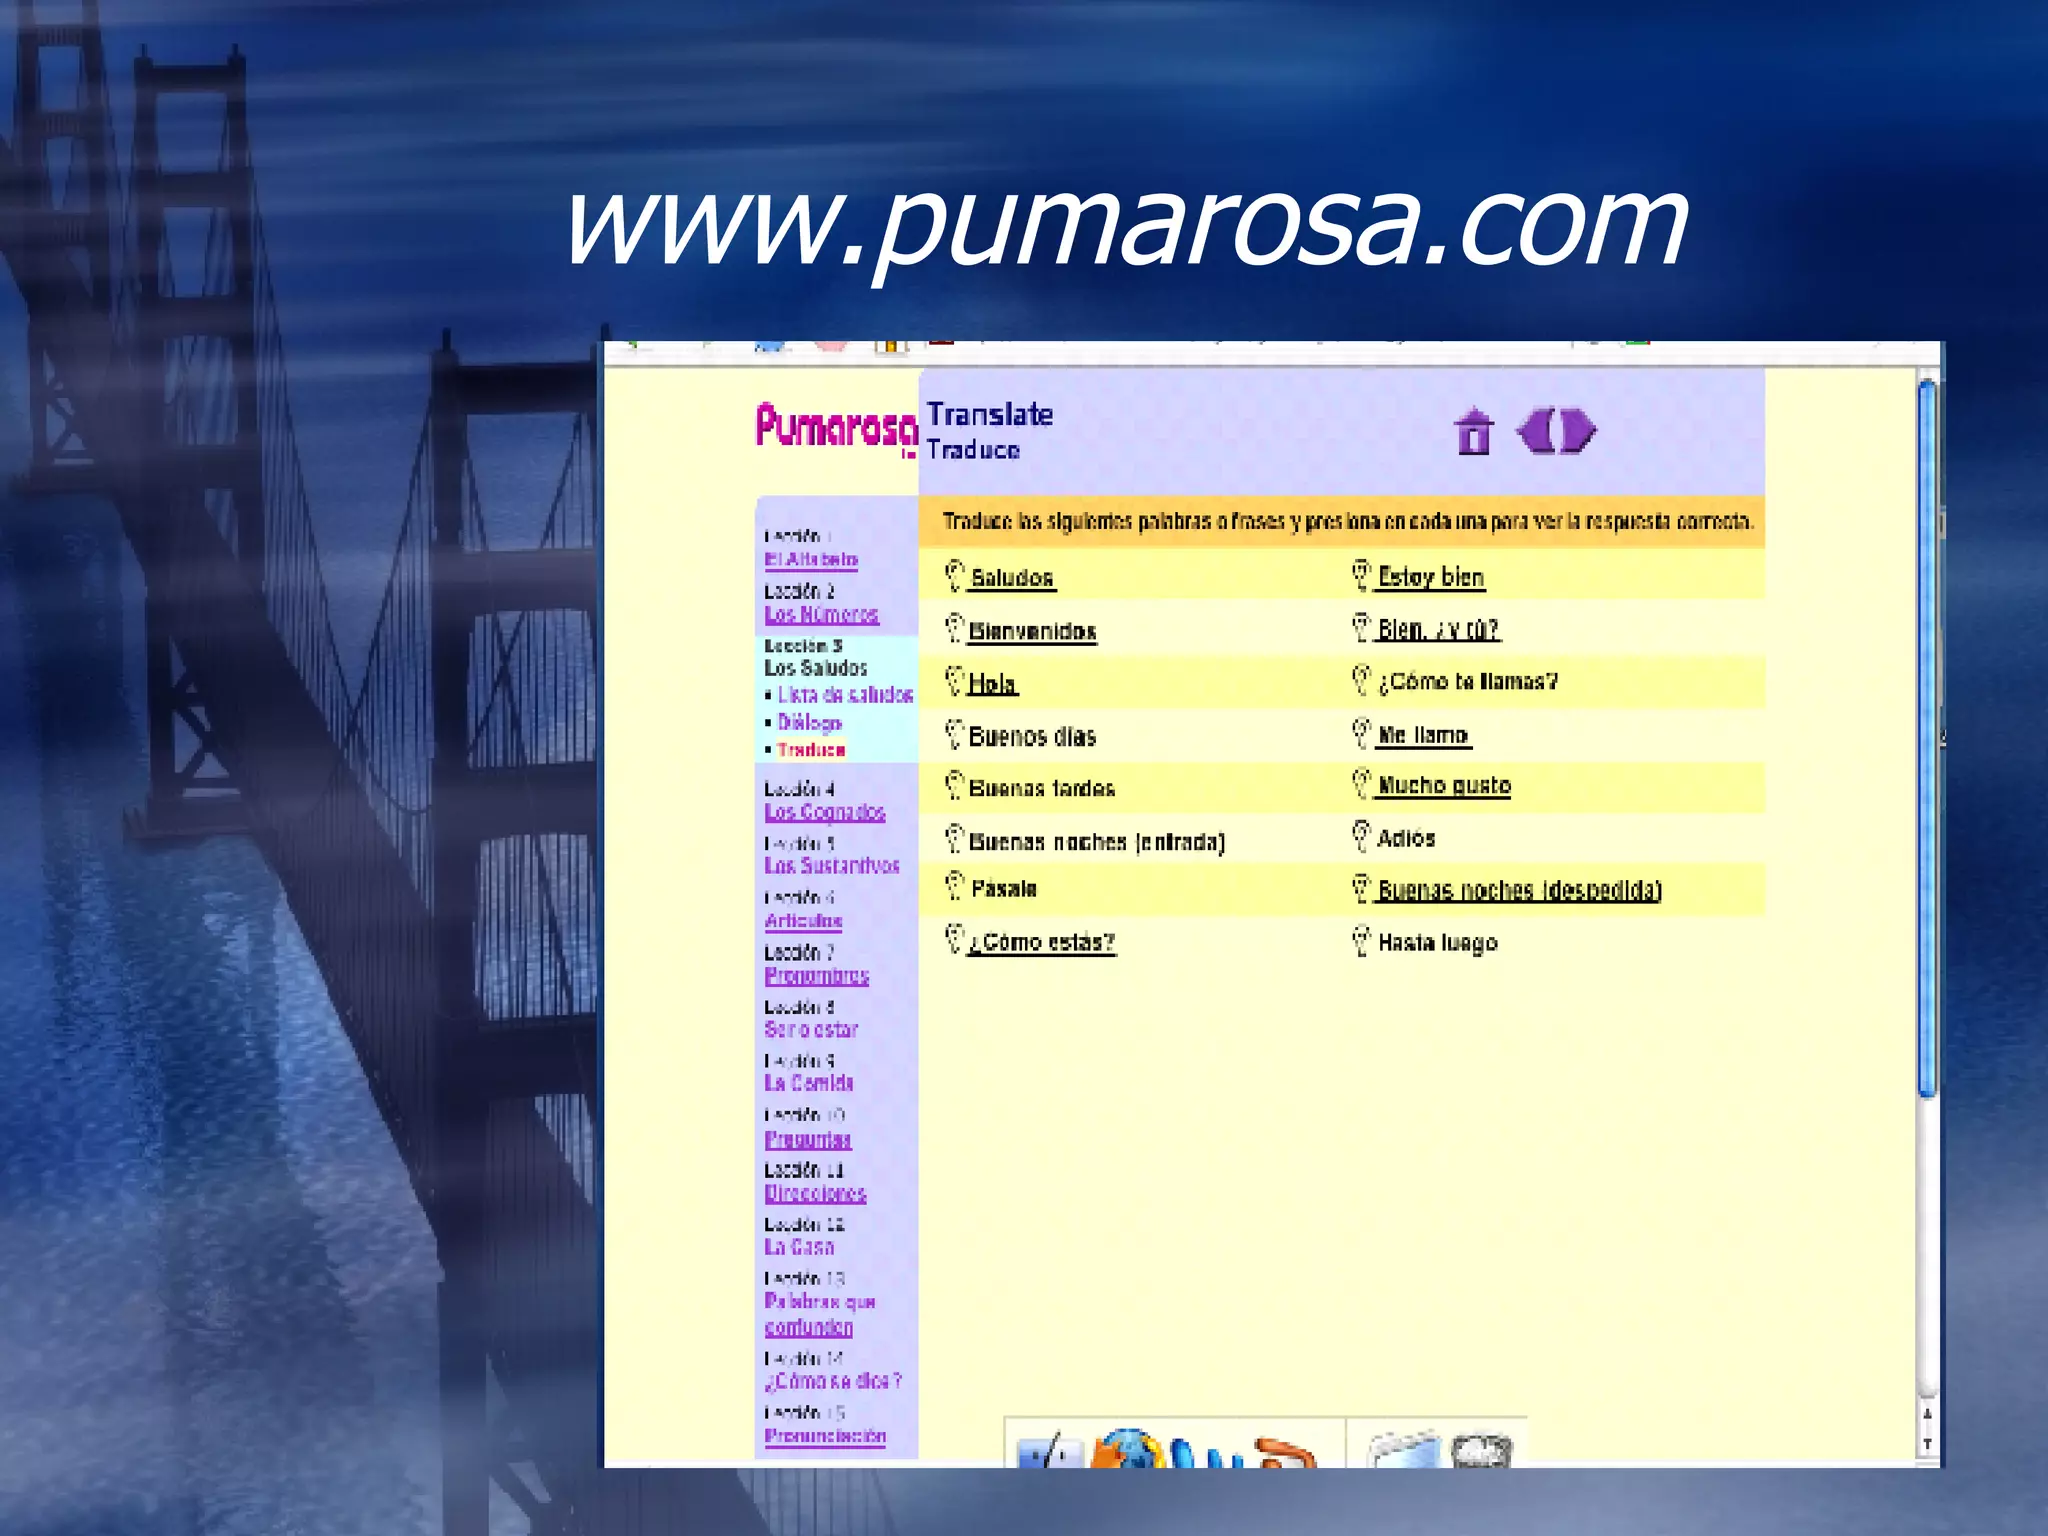This screenshot has width=2048, height=1536.
Task: Open Palabras que confunden lesson link
Action: [x=820, y=1315]
